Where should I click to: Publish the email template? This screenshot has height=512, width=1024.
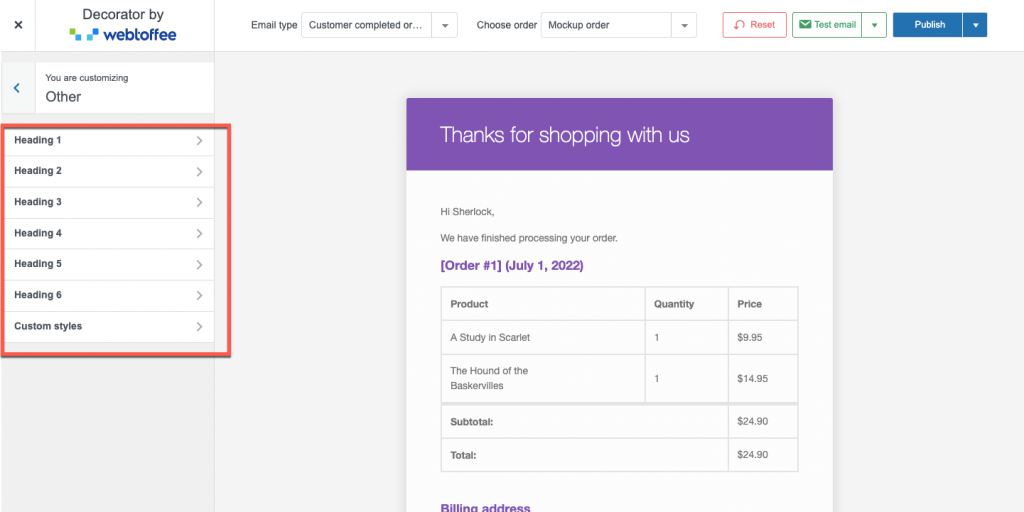[x=928, y=25]
